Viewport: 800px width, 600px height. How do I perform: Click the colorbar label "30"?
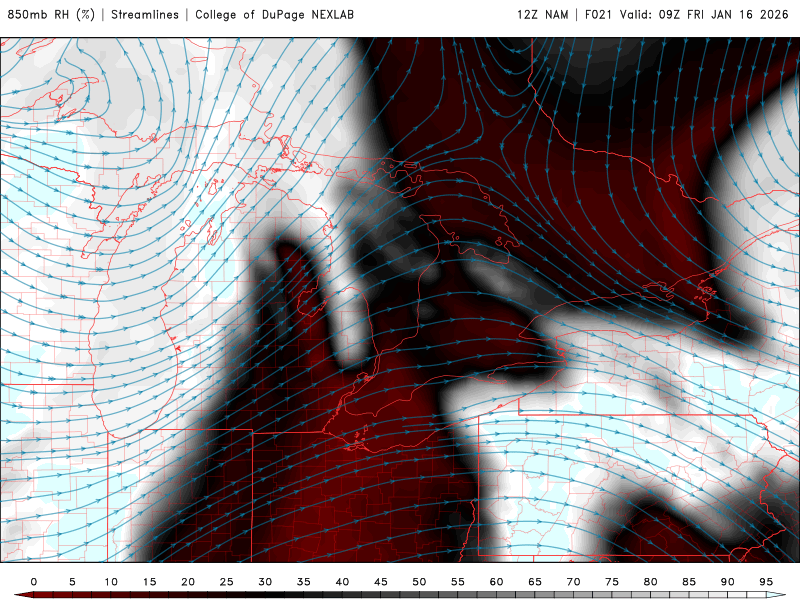265,582
